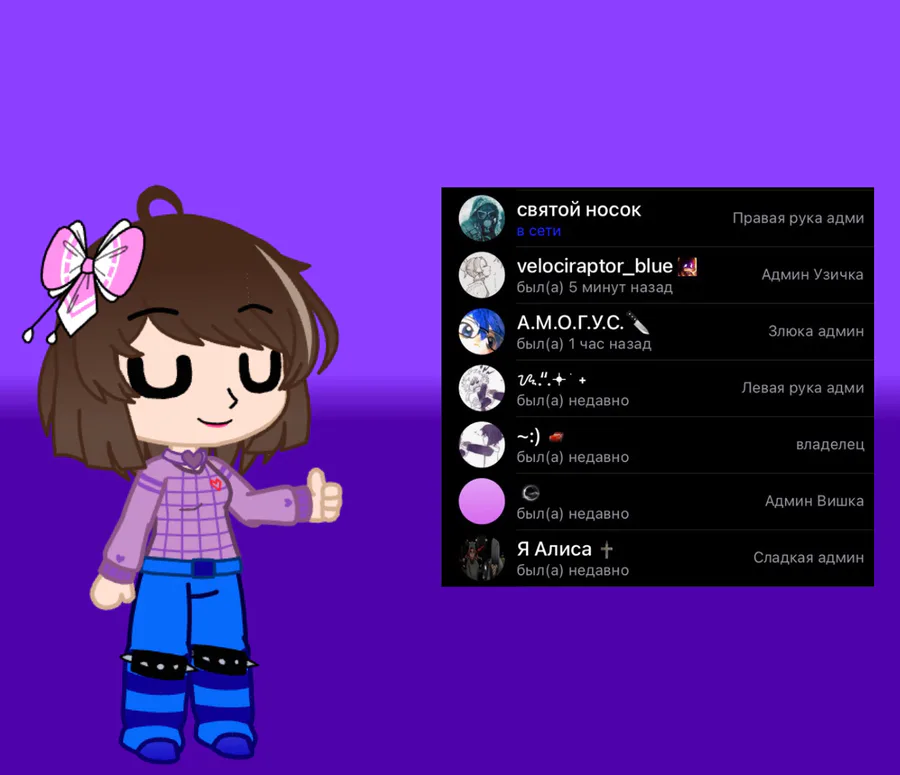Click knife emoji next to А.М.О.Г.У.С.
The height and width of the screenshot is (775, 900).
pos(638,323)
